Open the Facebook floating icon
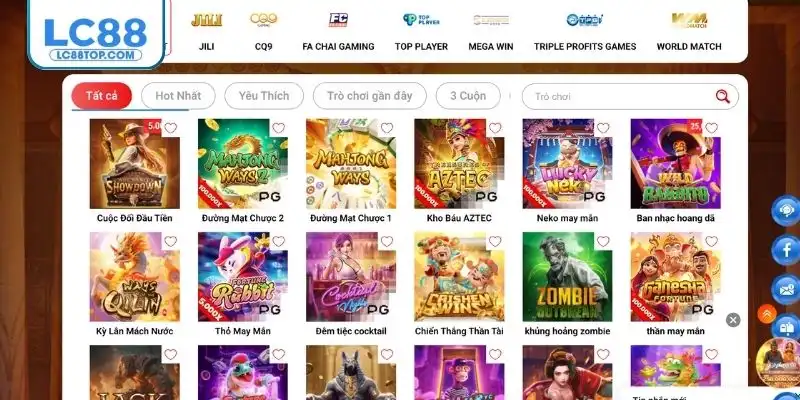Viewport: 800px width, 400px height. pyautogui.click(x=785, y=250)
